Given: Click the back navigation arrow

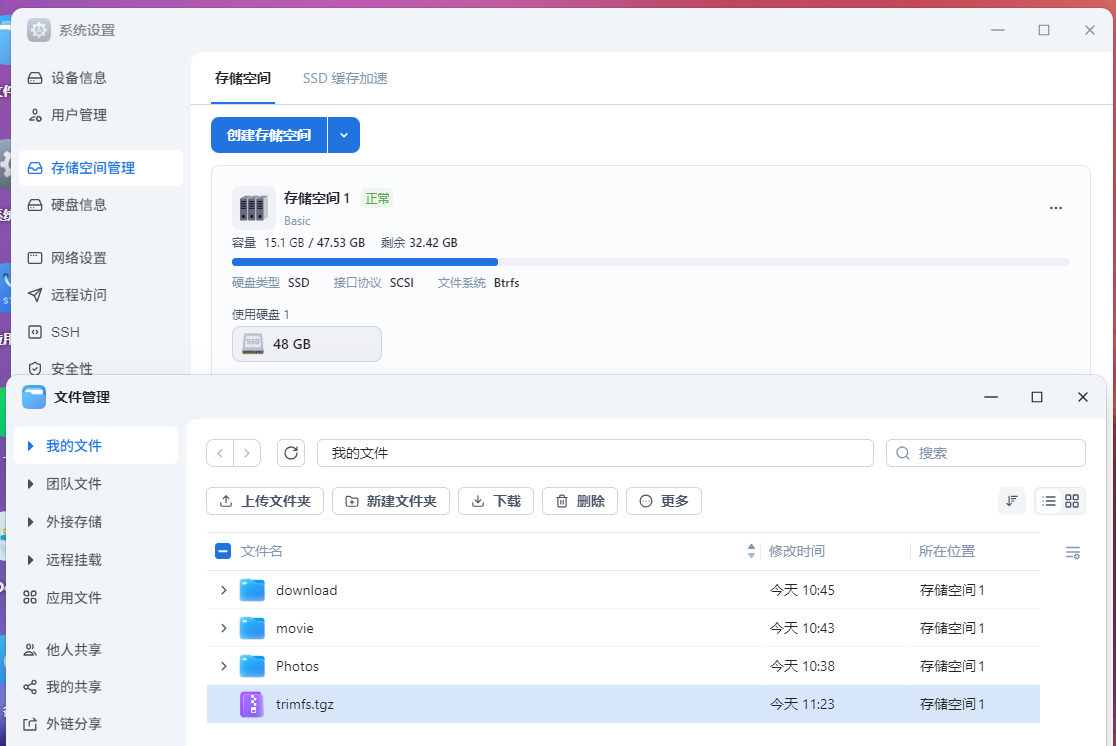Looking at the screenshot, I should click(x=220, y=453).
